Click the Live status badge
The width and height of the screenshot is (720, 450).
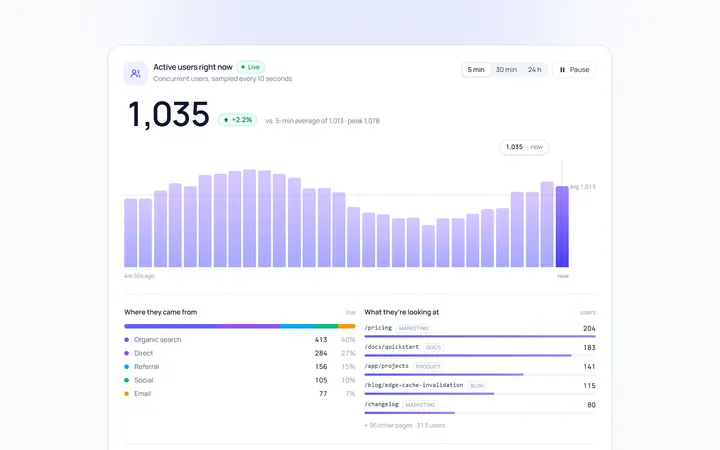(x=250, y=67)
